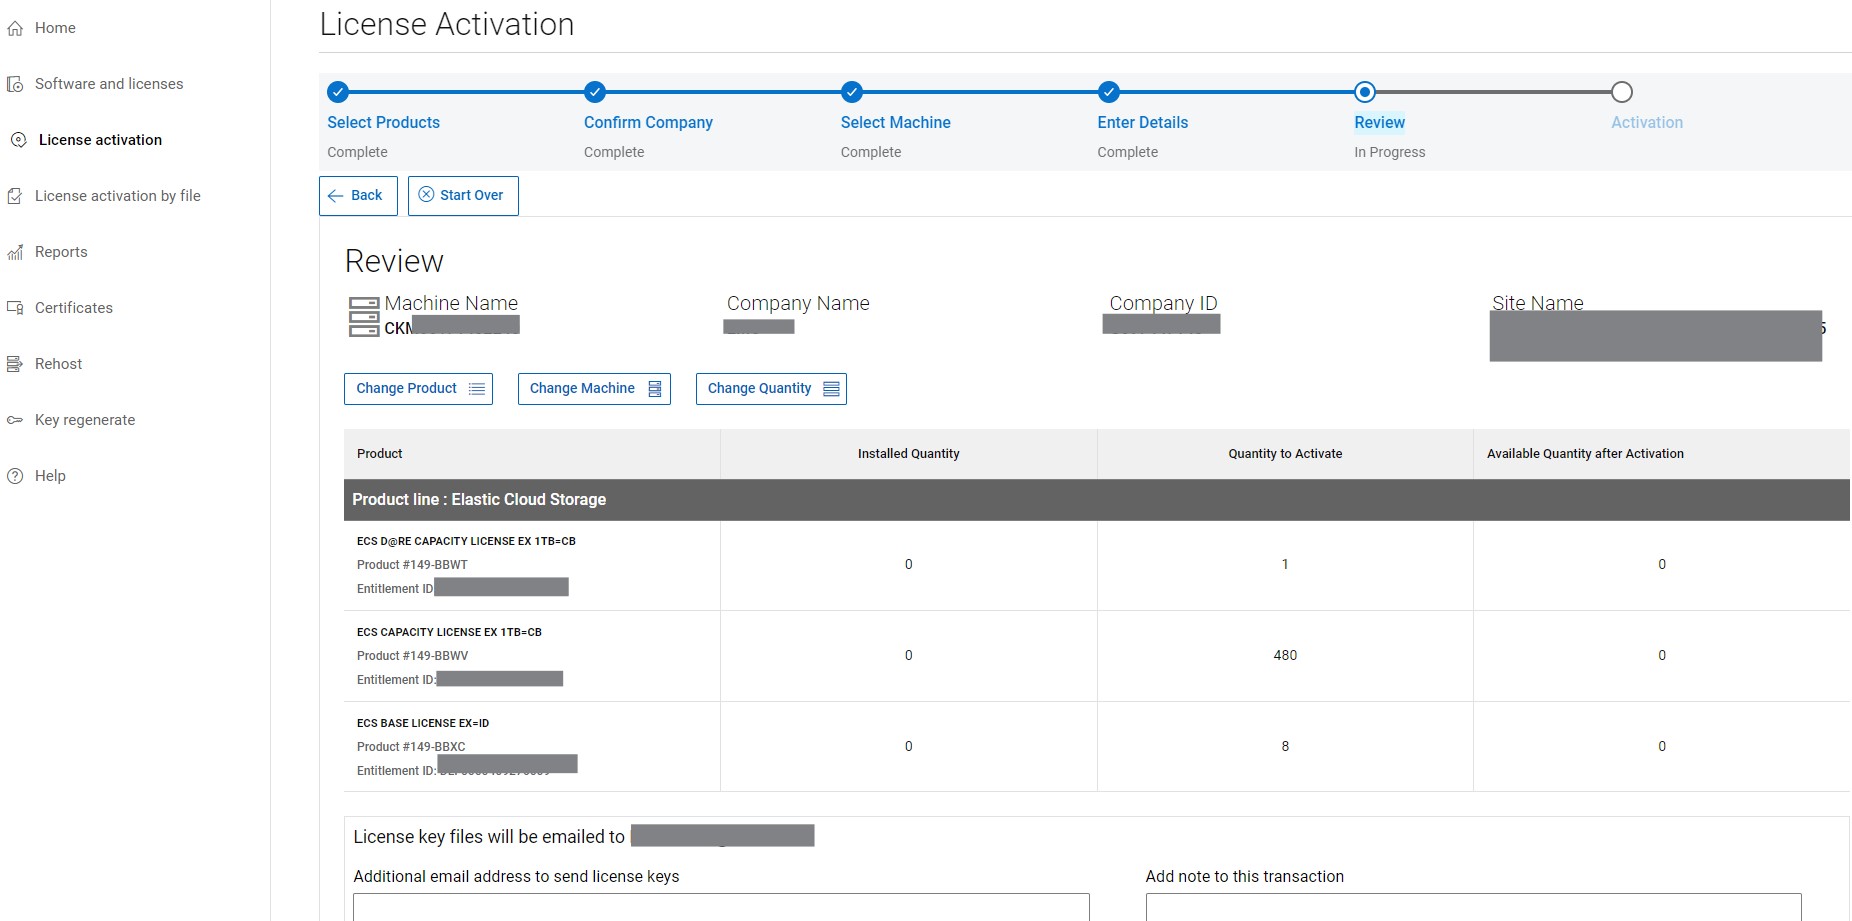Screen dimensions: 1852x921
Task: Open License activation from the navigation menu
Action: click(x=100, y=140)
